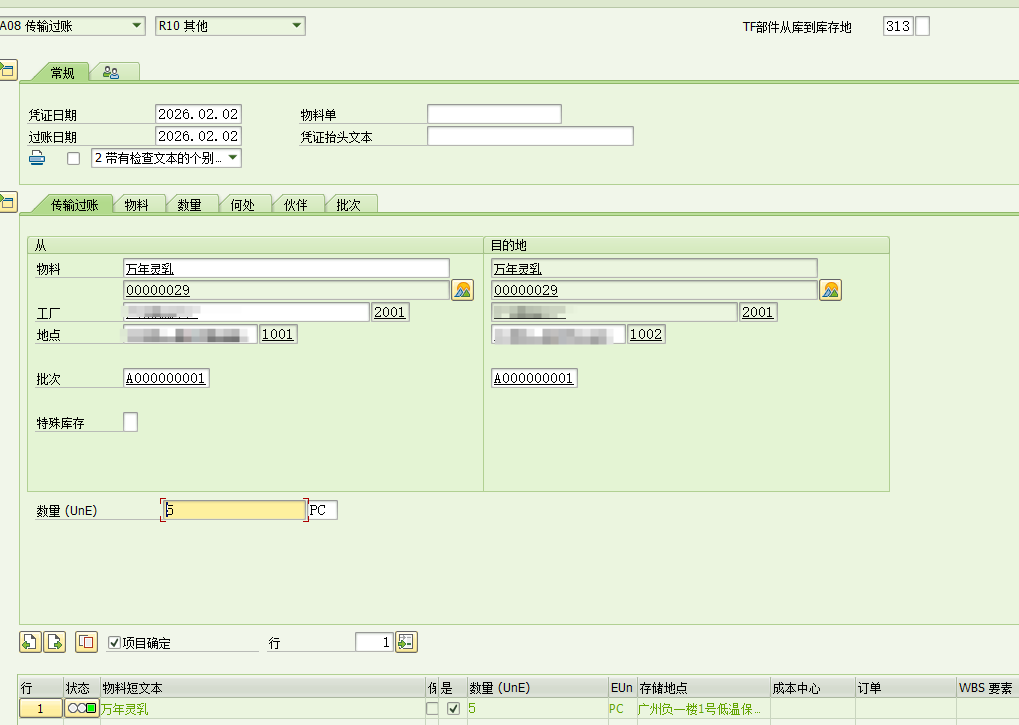Collapse the header data section icon
Image resolution: width=1019 pixels, height=725 pixels.
tap(7, 69)
